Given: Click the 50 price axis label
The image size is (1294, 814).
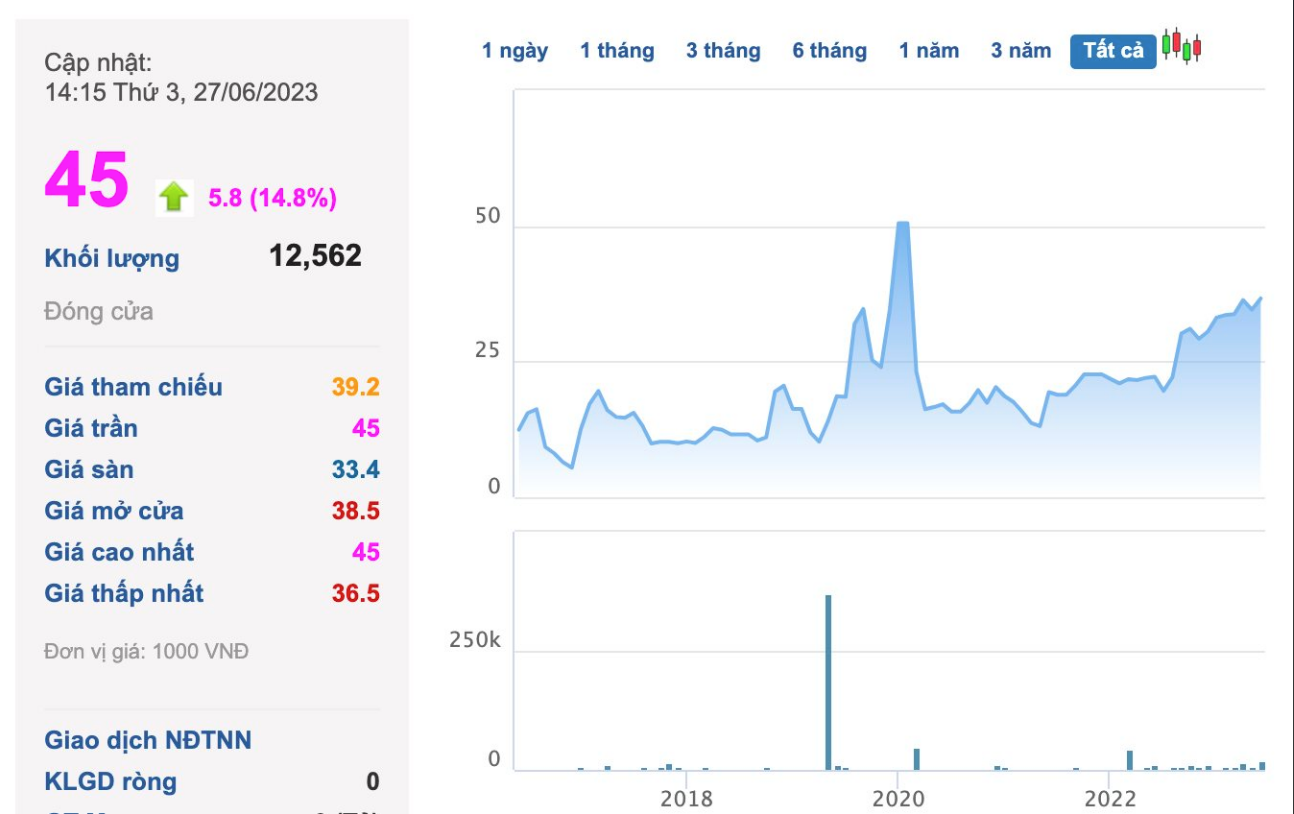Looking at the screenshot, I should point(487,217).
